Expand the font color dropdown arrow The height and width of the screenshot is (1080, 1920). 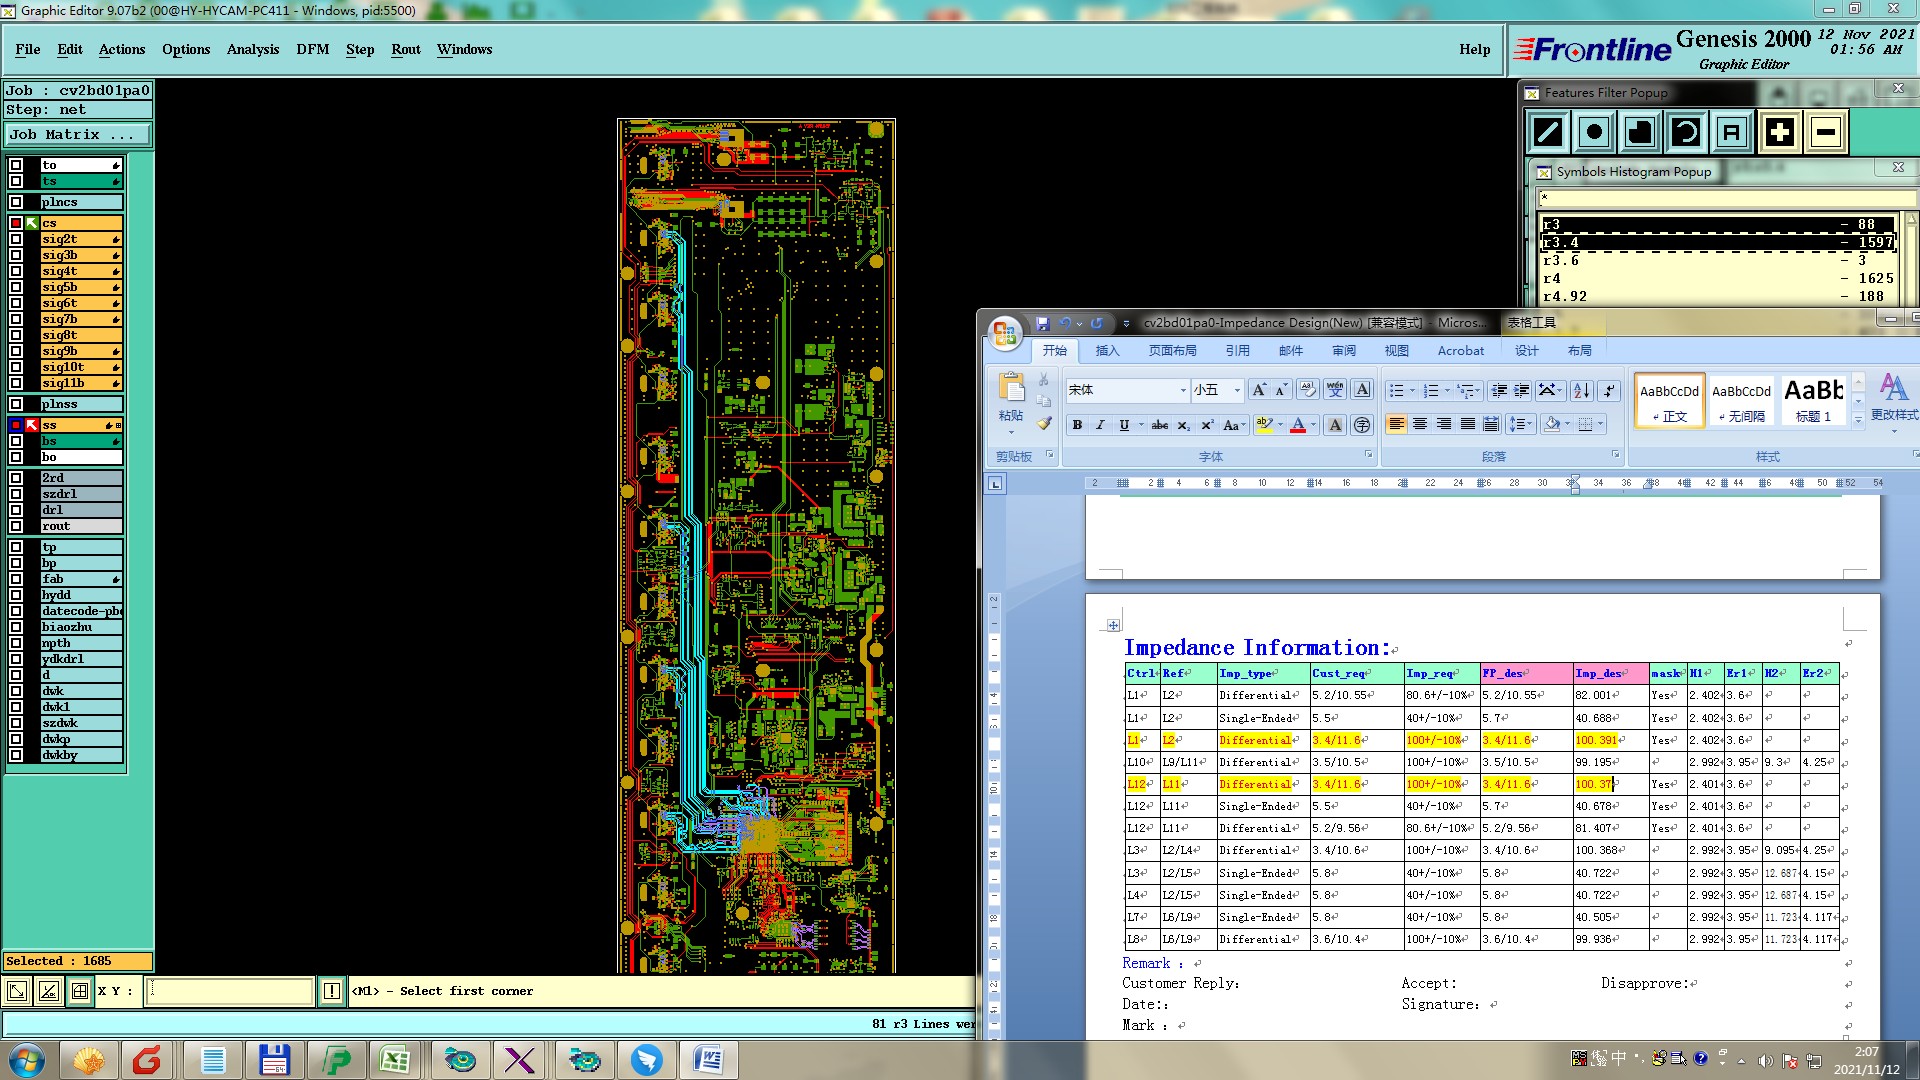point(1313,425)
